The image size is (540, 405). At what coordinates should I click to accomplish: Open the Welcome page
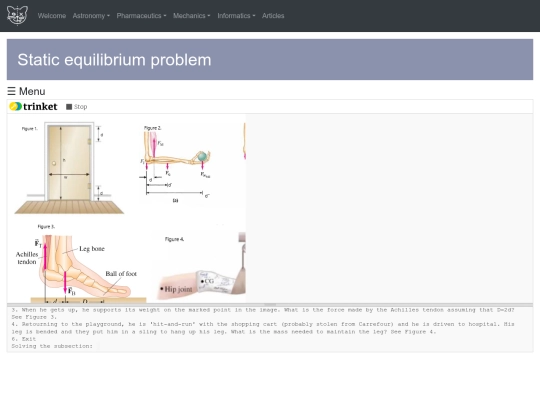click(x=52, y=16)
